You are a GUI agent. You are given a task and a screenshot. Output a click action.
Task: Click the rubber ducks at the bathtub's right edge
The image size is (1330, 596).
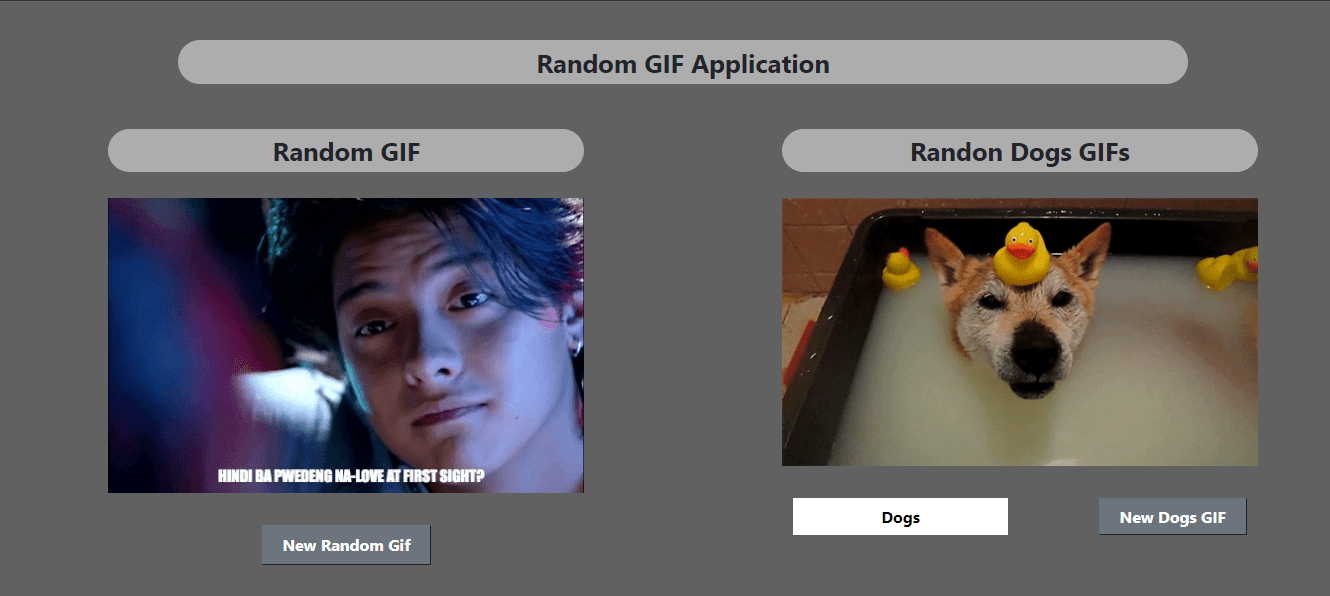[x=1228, y=268]
